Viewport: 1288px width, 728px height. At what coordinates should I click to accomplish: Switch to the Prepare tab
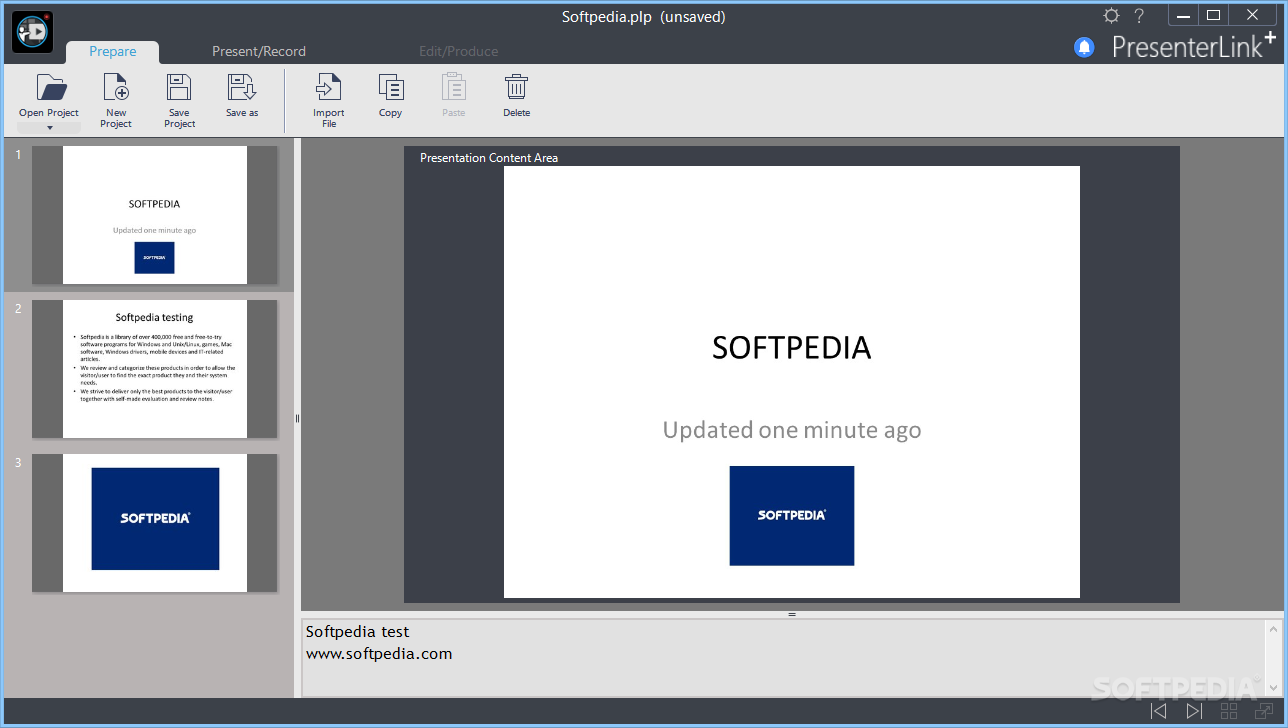pos(113,52)
